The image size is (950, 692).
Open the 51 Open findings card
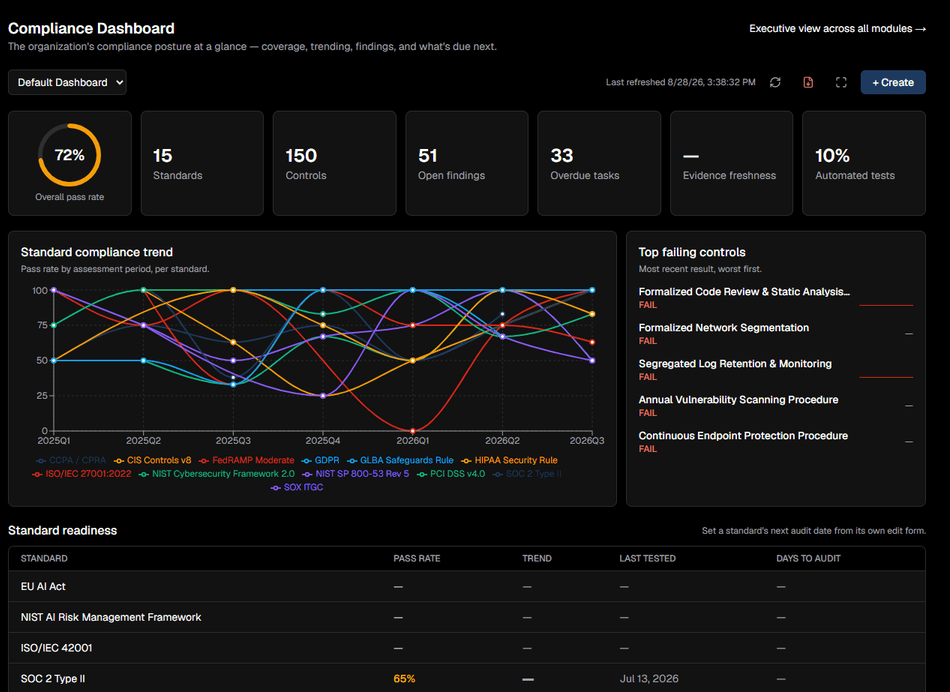pyautogui.click(x=467, y=163)
